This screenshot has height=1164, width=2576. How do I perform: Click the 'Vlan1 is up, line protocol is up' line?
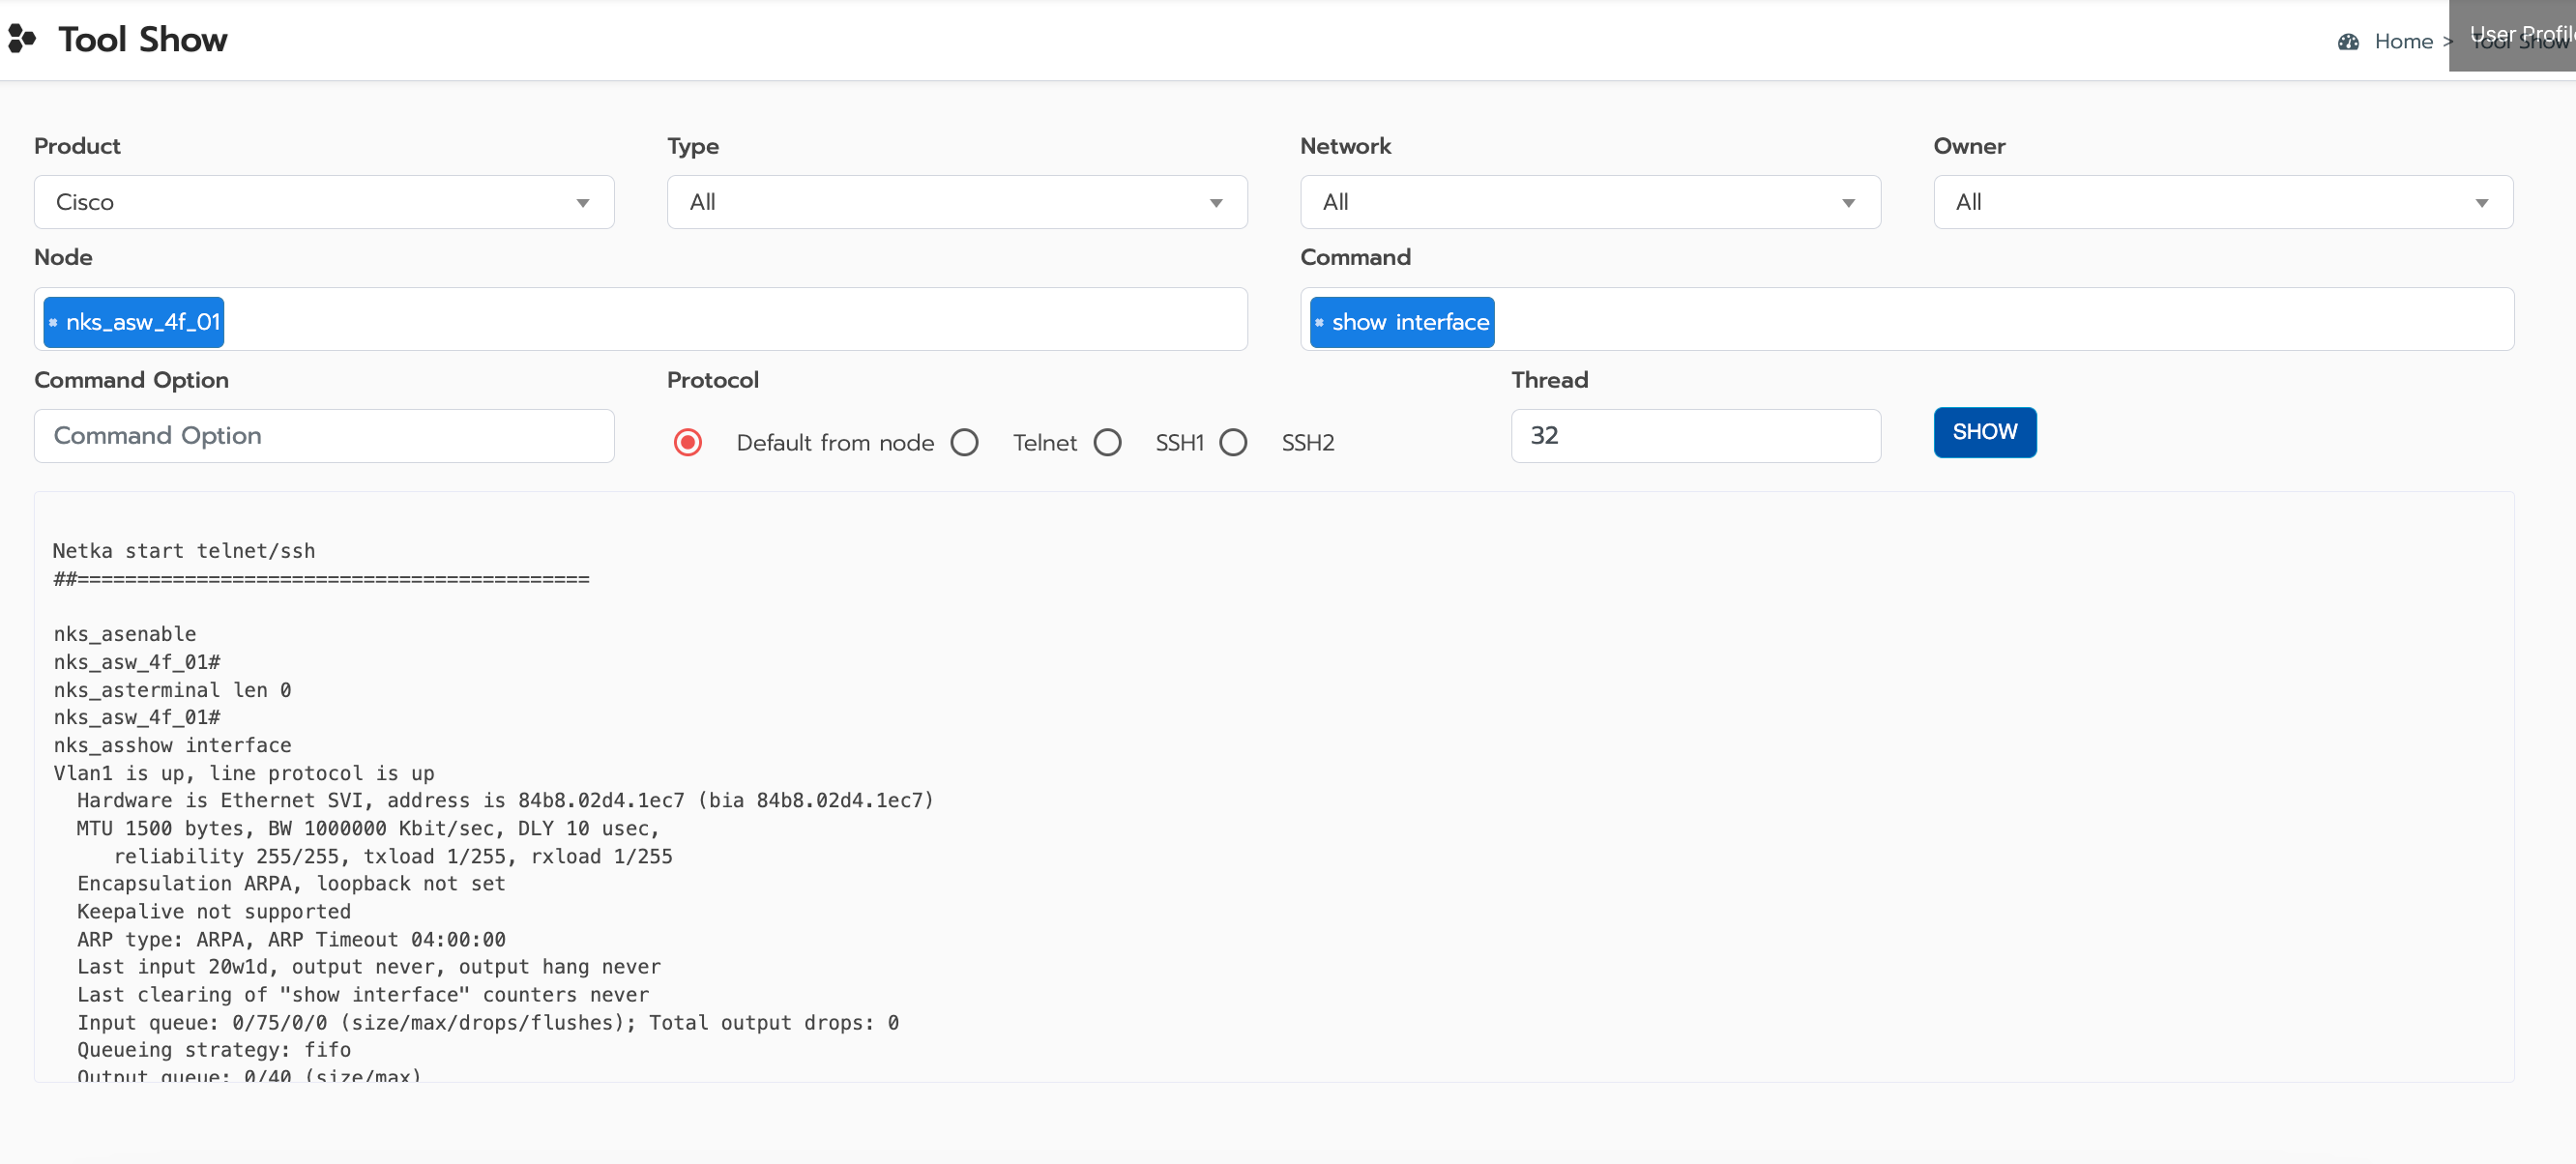244,773
